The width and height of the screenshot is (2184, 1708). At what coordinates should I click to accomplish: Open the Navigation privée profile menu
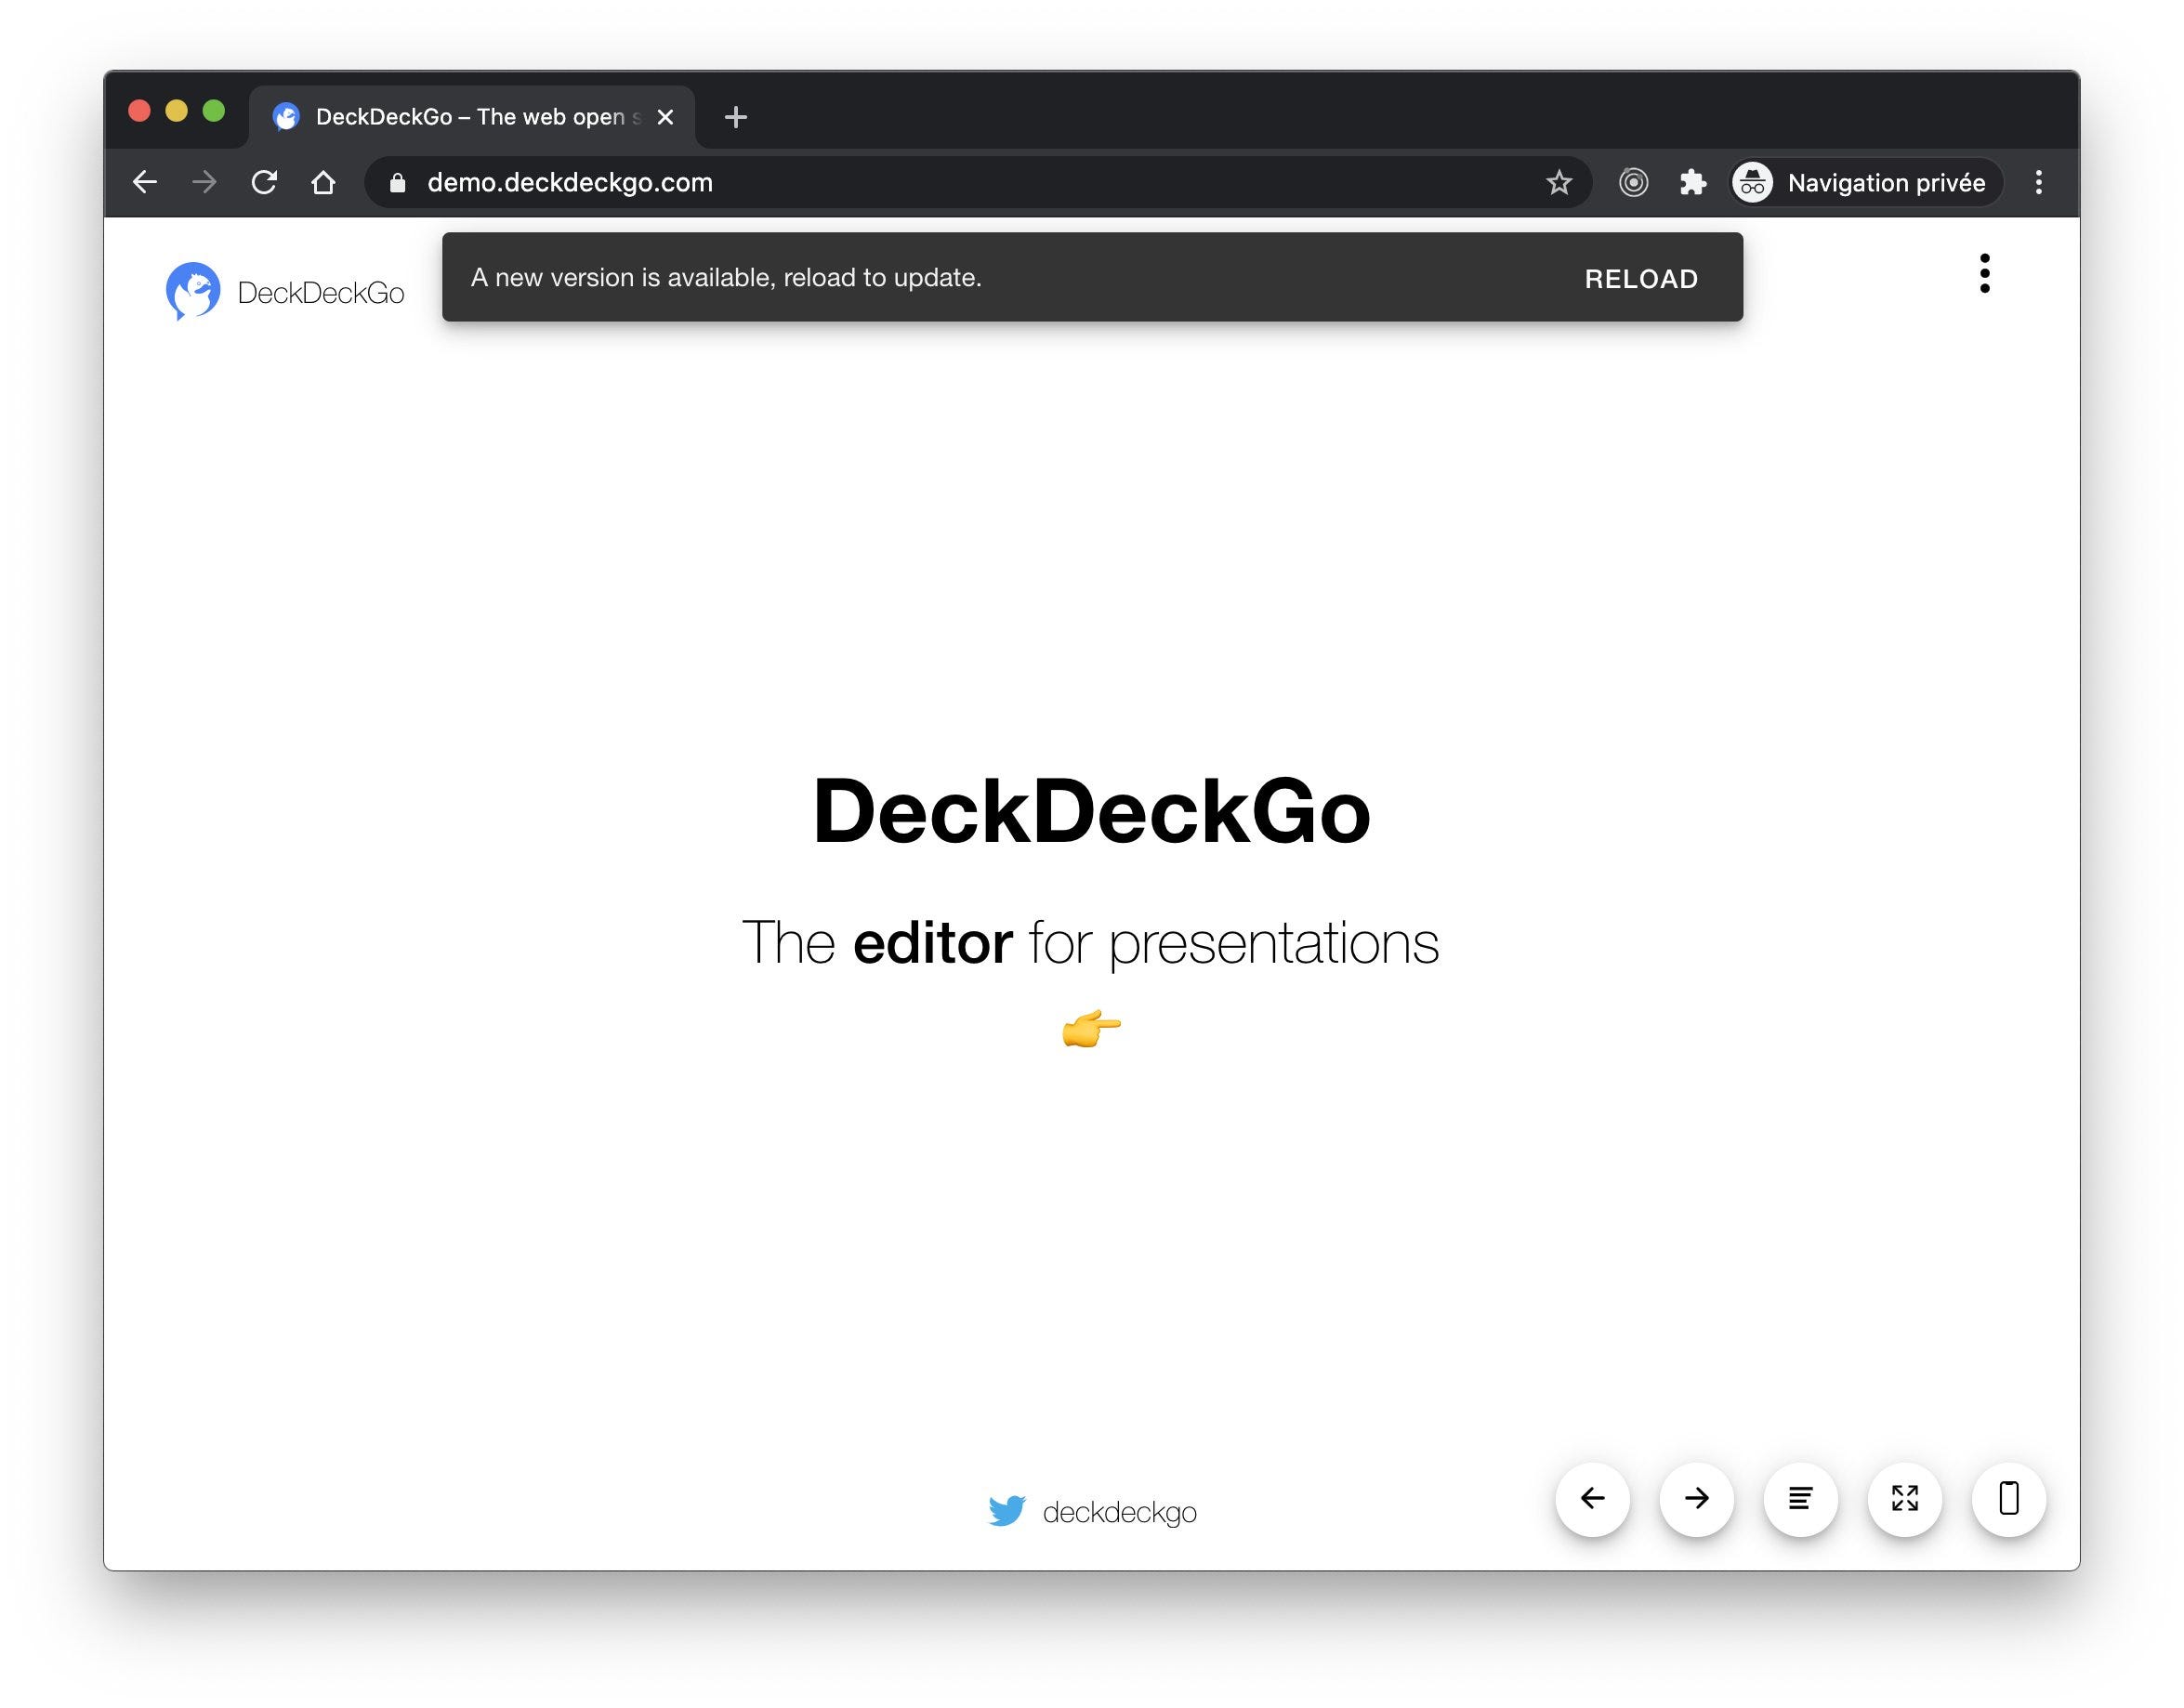pyautogui.click(x=1865, y=182)
